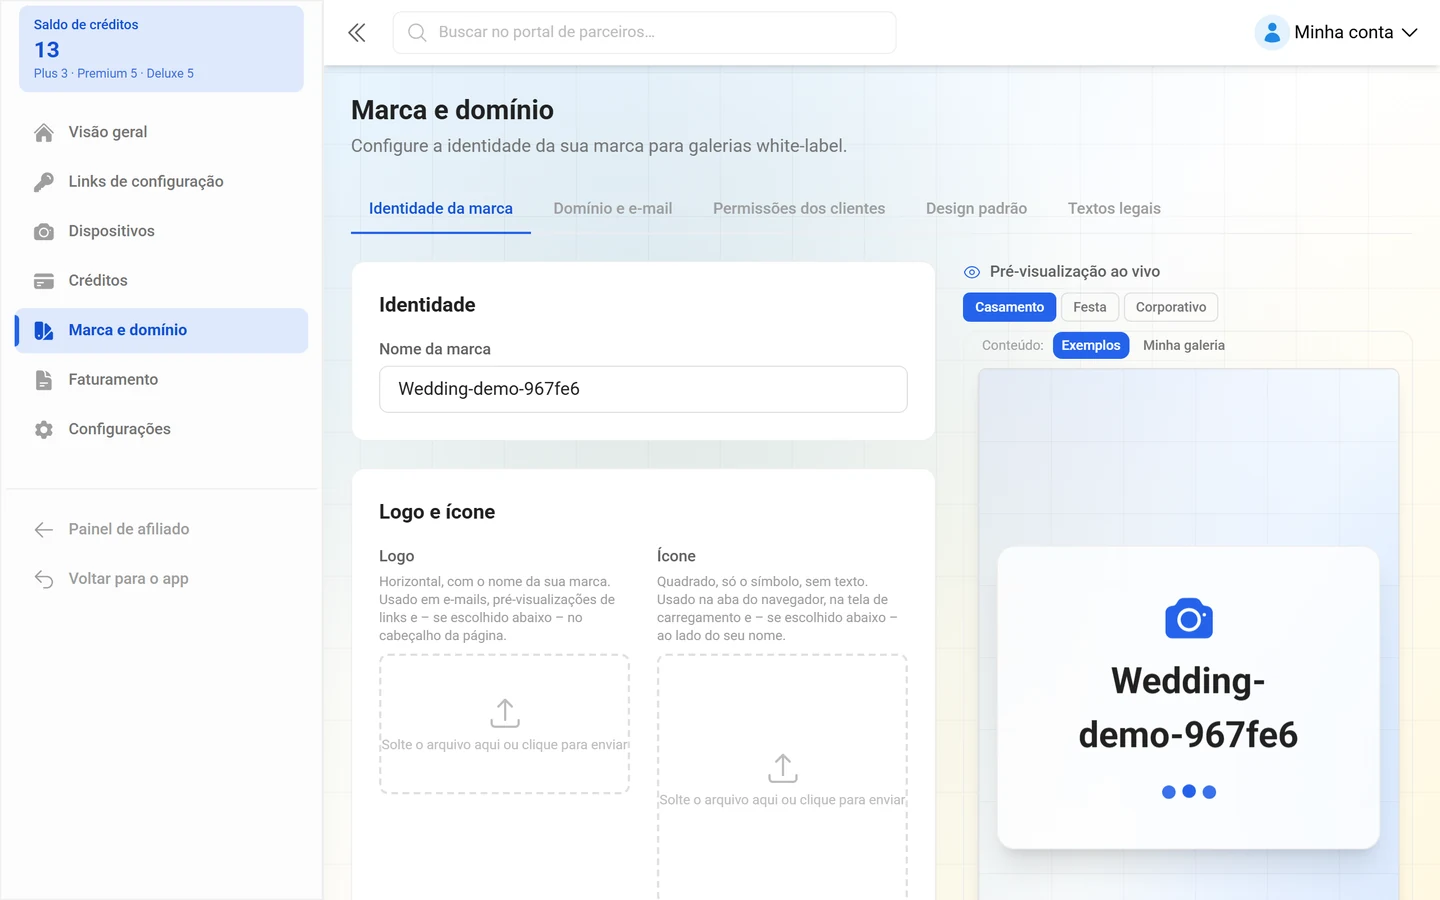The width and height of the screenshot is (1440, 900).
Task: Focus the partner portal search field
Action: click(x=644, y=32)
